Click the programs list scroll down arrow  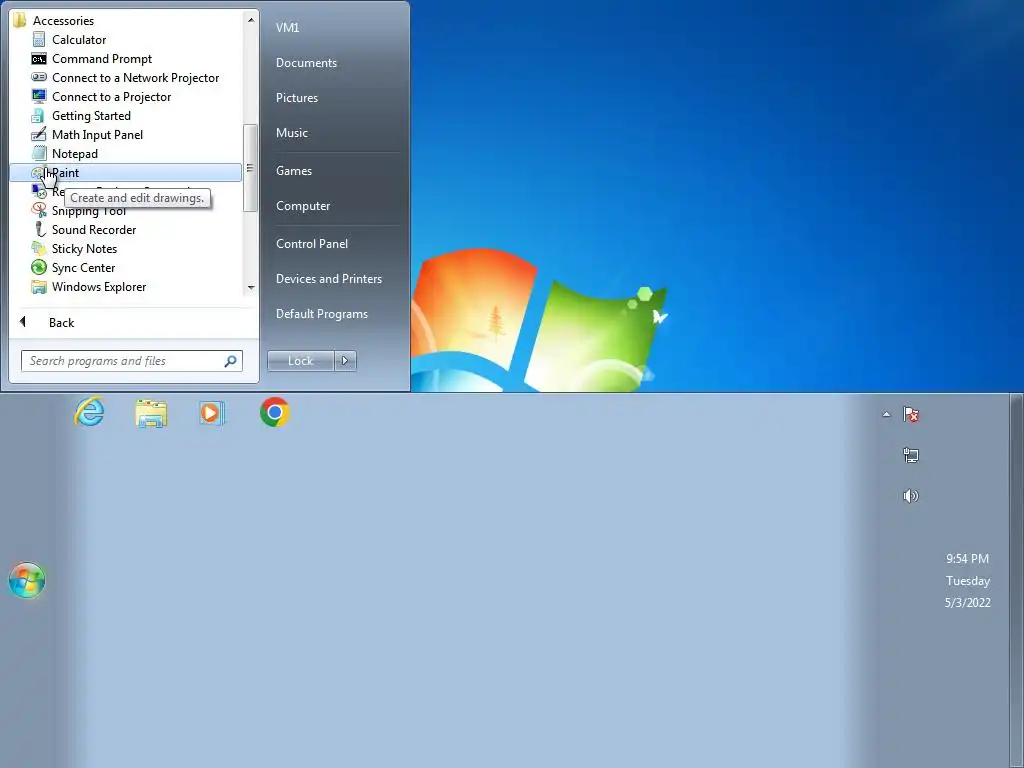coord(251,287)
